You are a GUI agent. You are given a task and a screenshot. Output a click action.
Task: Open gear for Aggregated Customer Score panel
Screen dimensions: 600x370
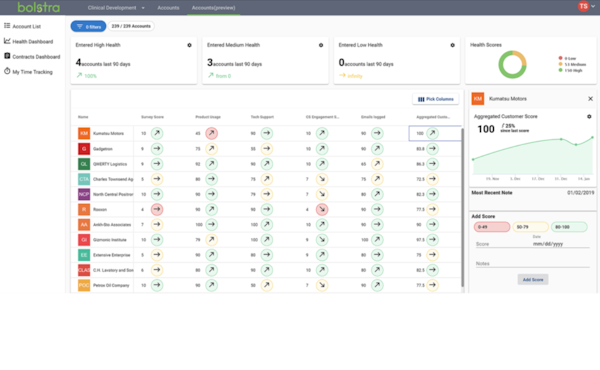tap(589, 116)
